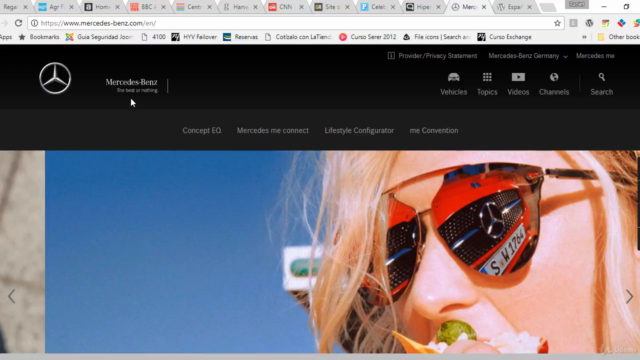Bookmark this page with the star icon
The height and width of the screenshot is (360, 640).
point(557,23)
